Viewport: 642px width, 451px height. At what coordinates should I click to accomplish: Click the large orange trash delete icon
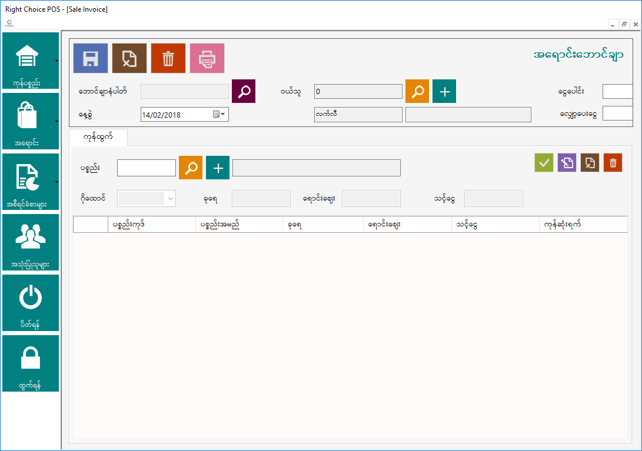click(168, 58)
